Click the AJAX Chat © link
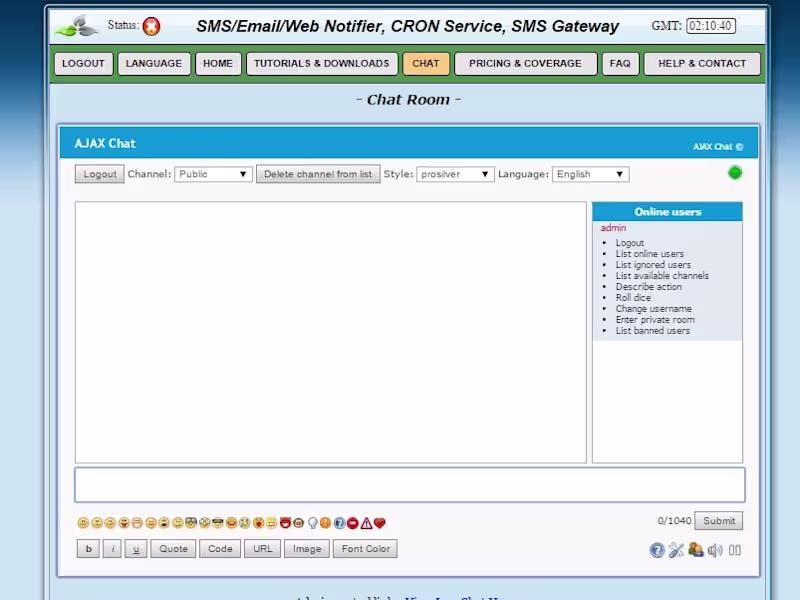800x600 pixels. pos(718,147)
